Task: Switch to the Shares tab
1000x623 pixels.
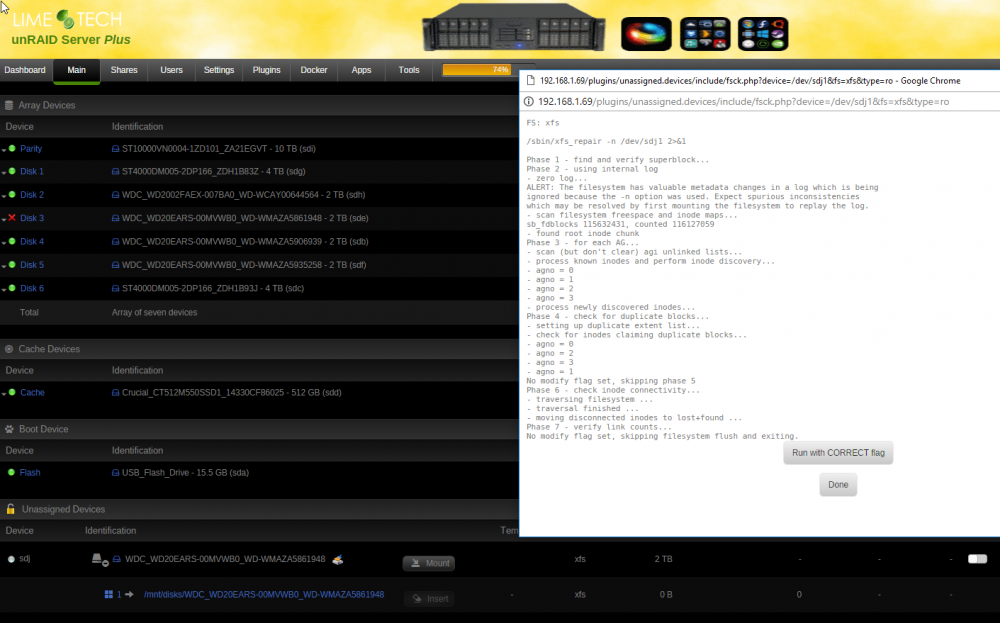Action: click(x=124, y=70)
